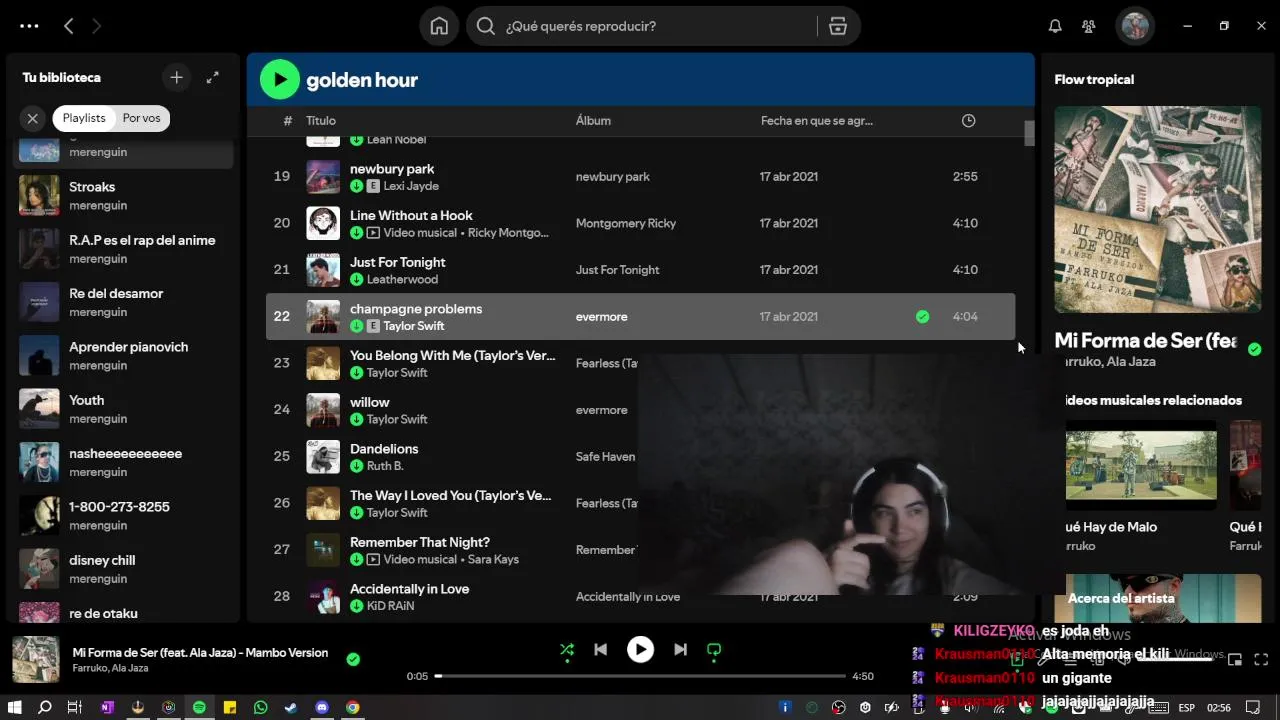Sort by Álbum column header
This screenshot has height=720, width=1280.
pos(593,120)
